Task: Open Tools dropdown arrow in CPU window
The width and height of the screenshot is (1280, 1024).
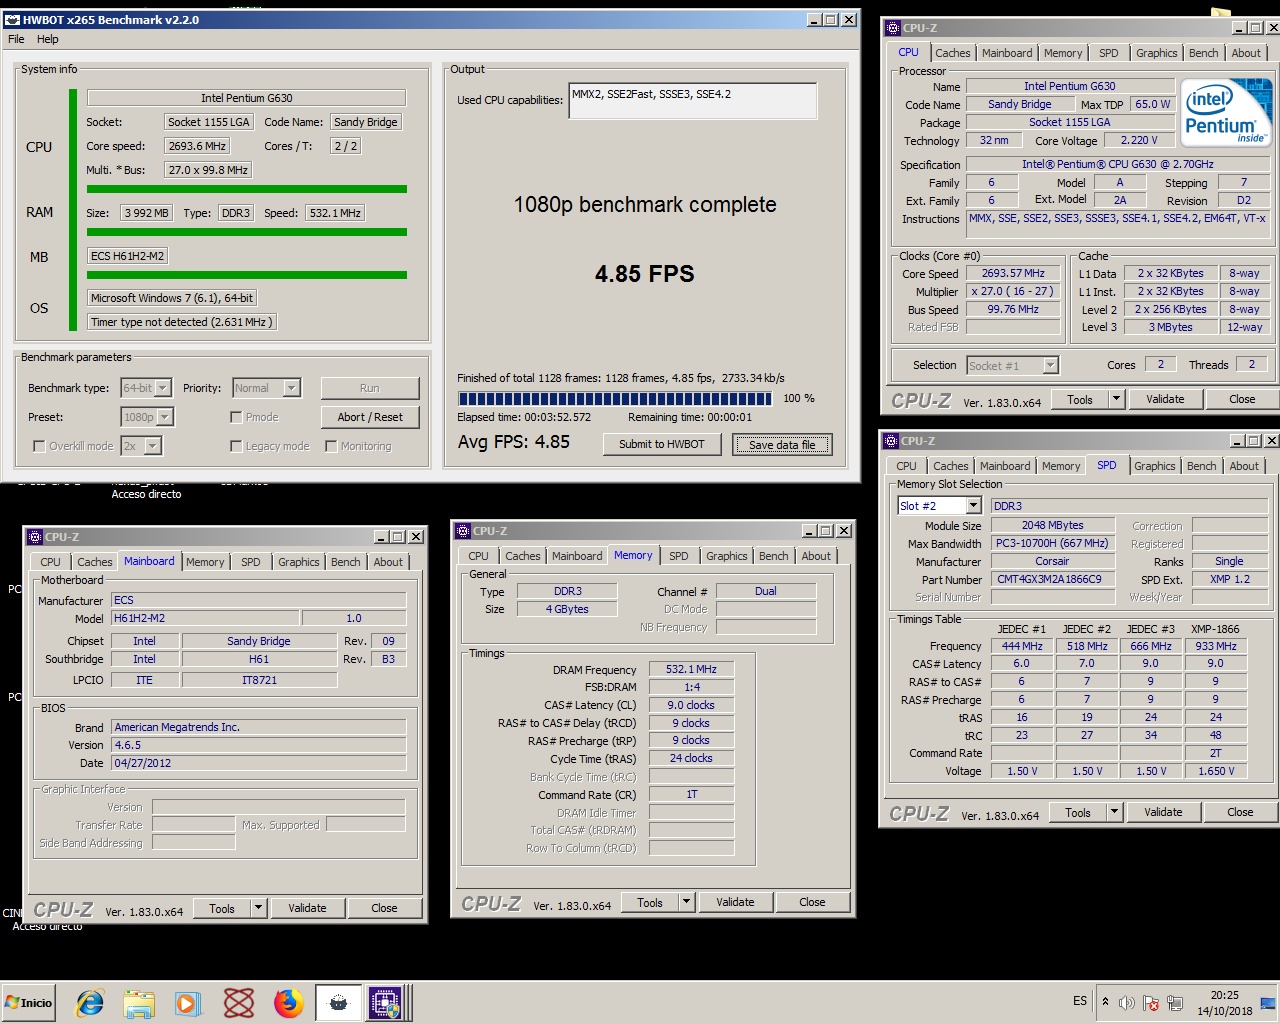Action: click(1116, 399)
